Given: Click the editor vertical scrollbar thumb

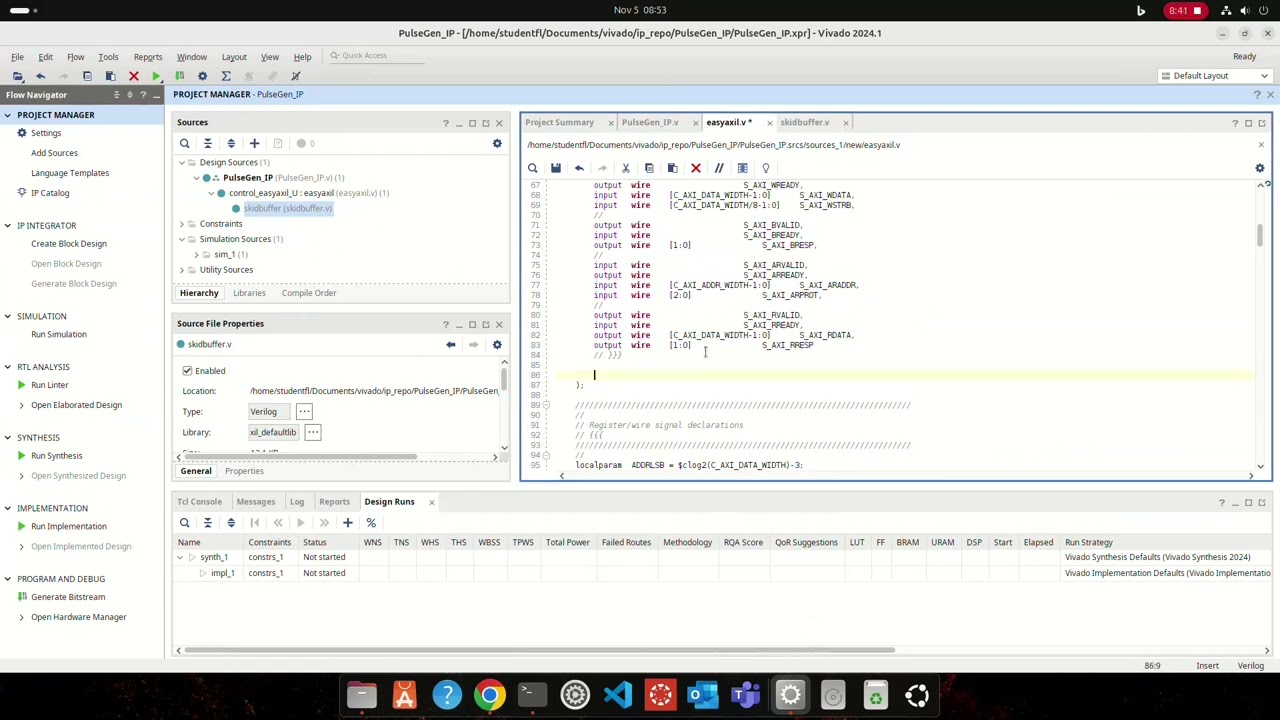Looking at the screenshot, I should point(1260,236).
